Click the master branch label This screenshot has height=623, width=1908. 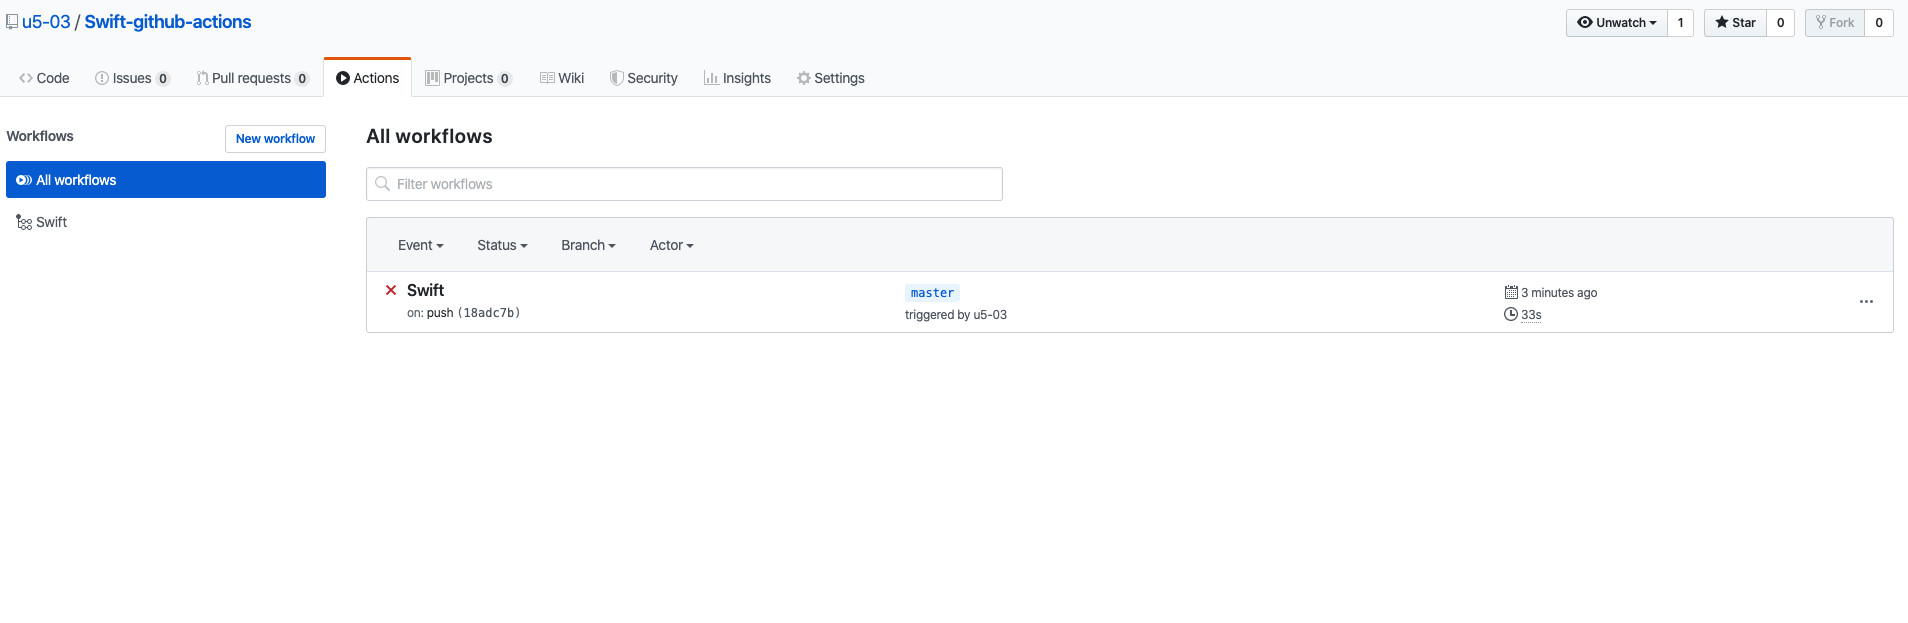click(x=932, y=293)
